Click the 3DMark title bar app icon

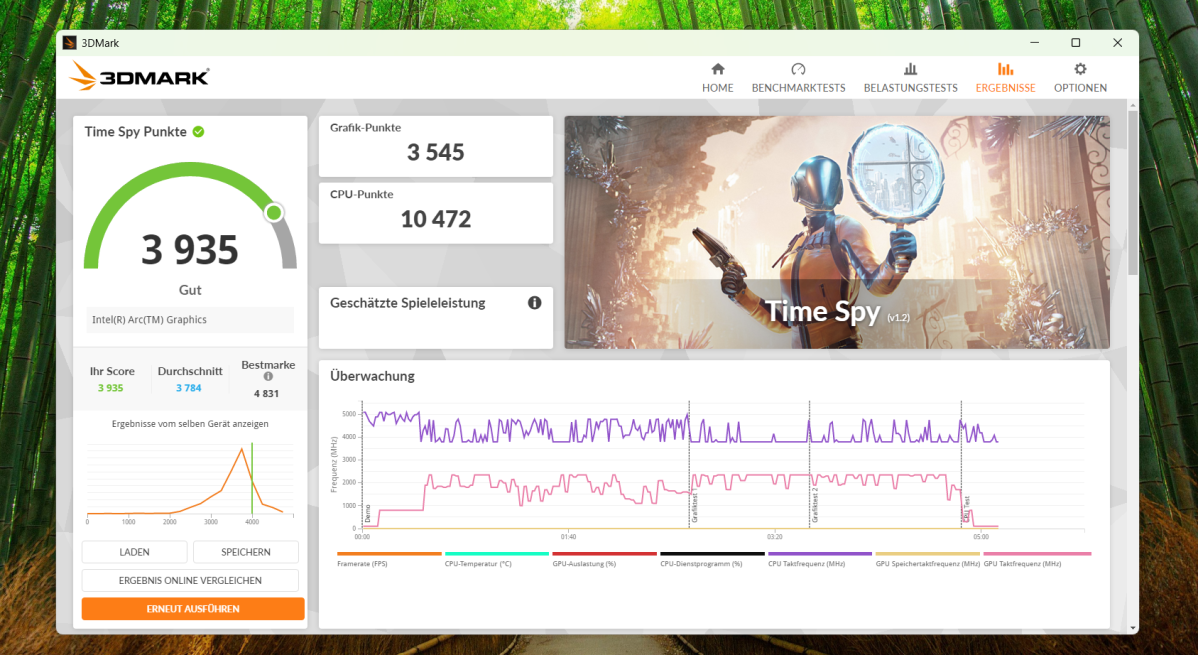70,43
